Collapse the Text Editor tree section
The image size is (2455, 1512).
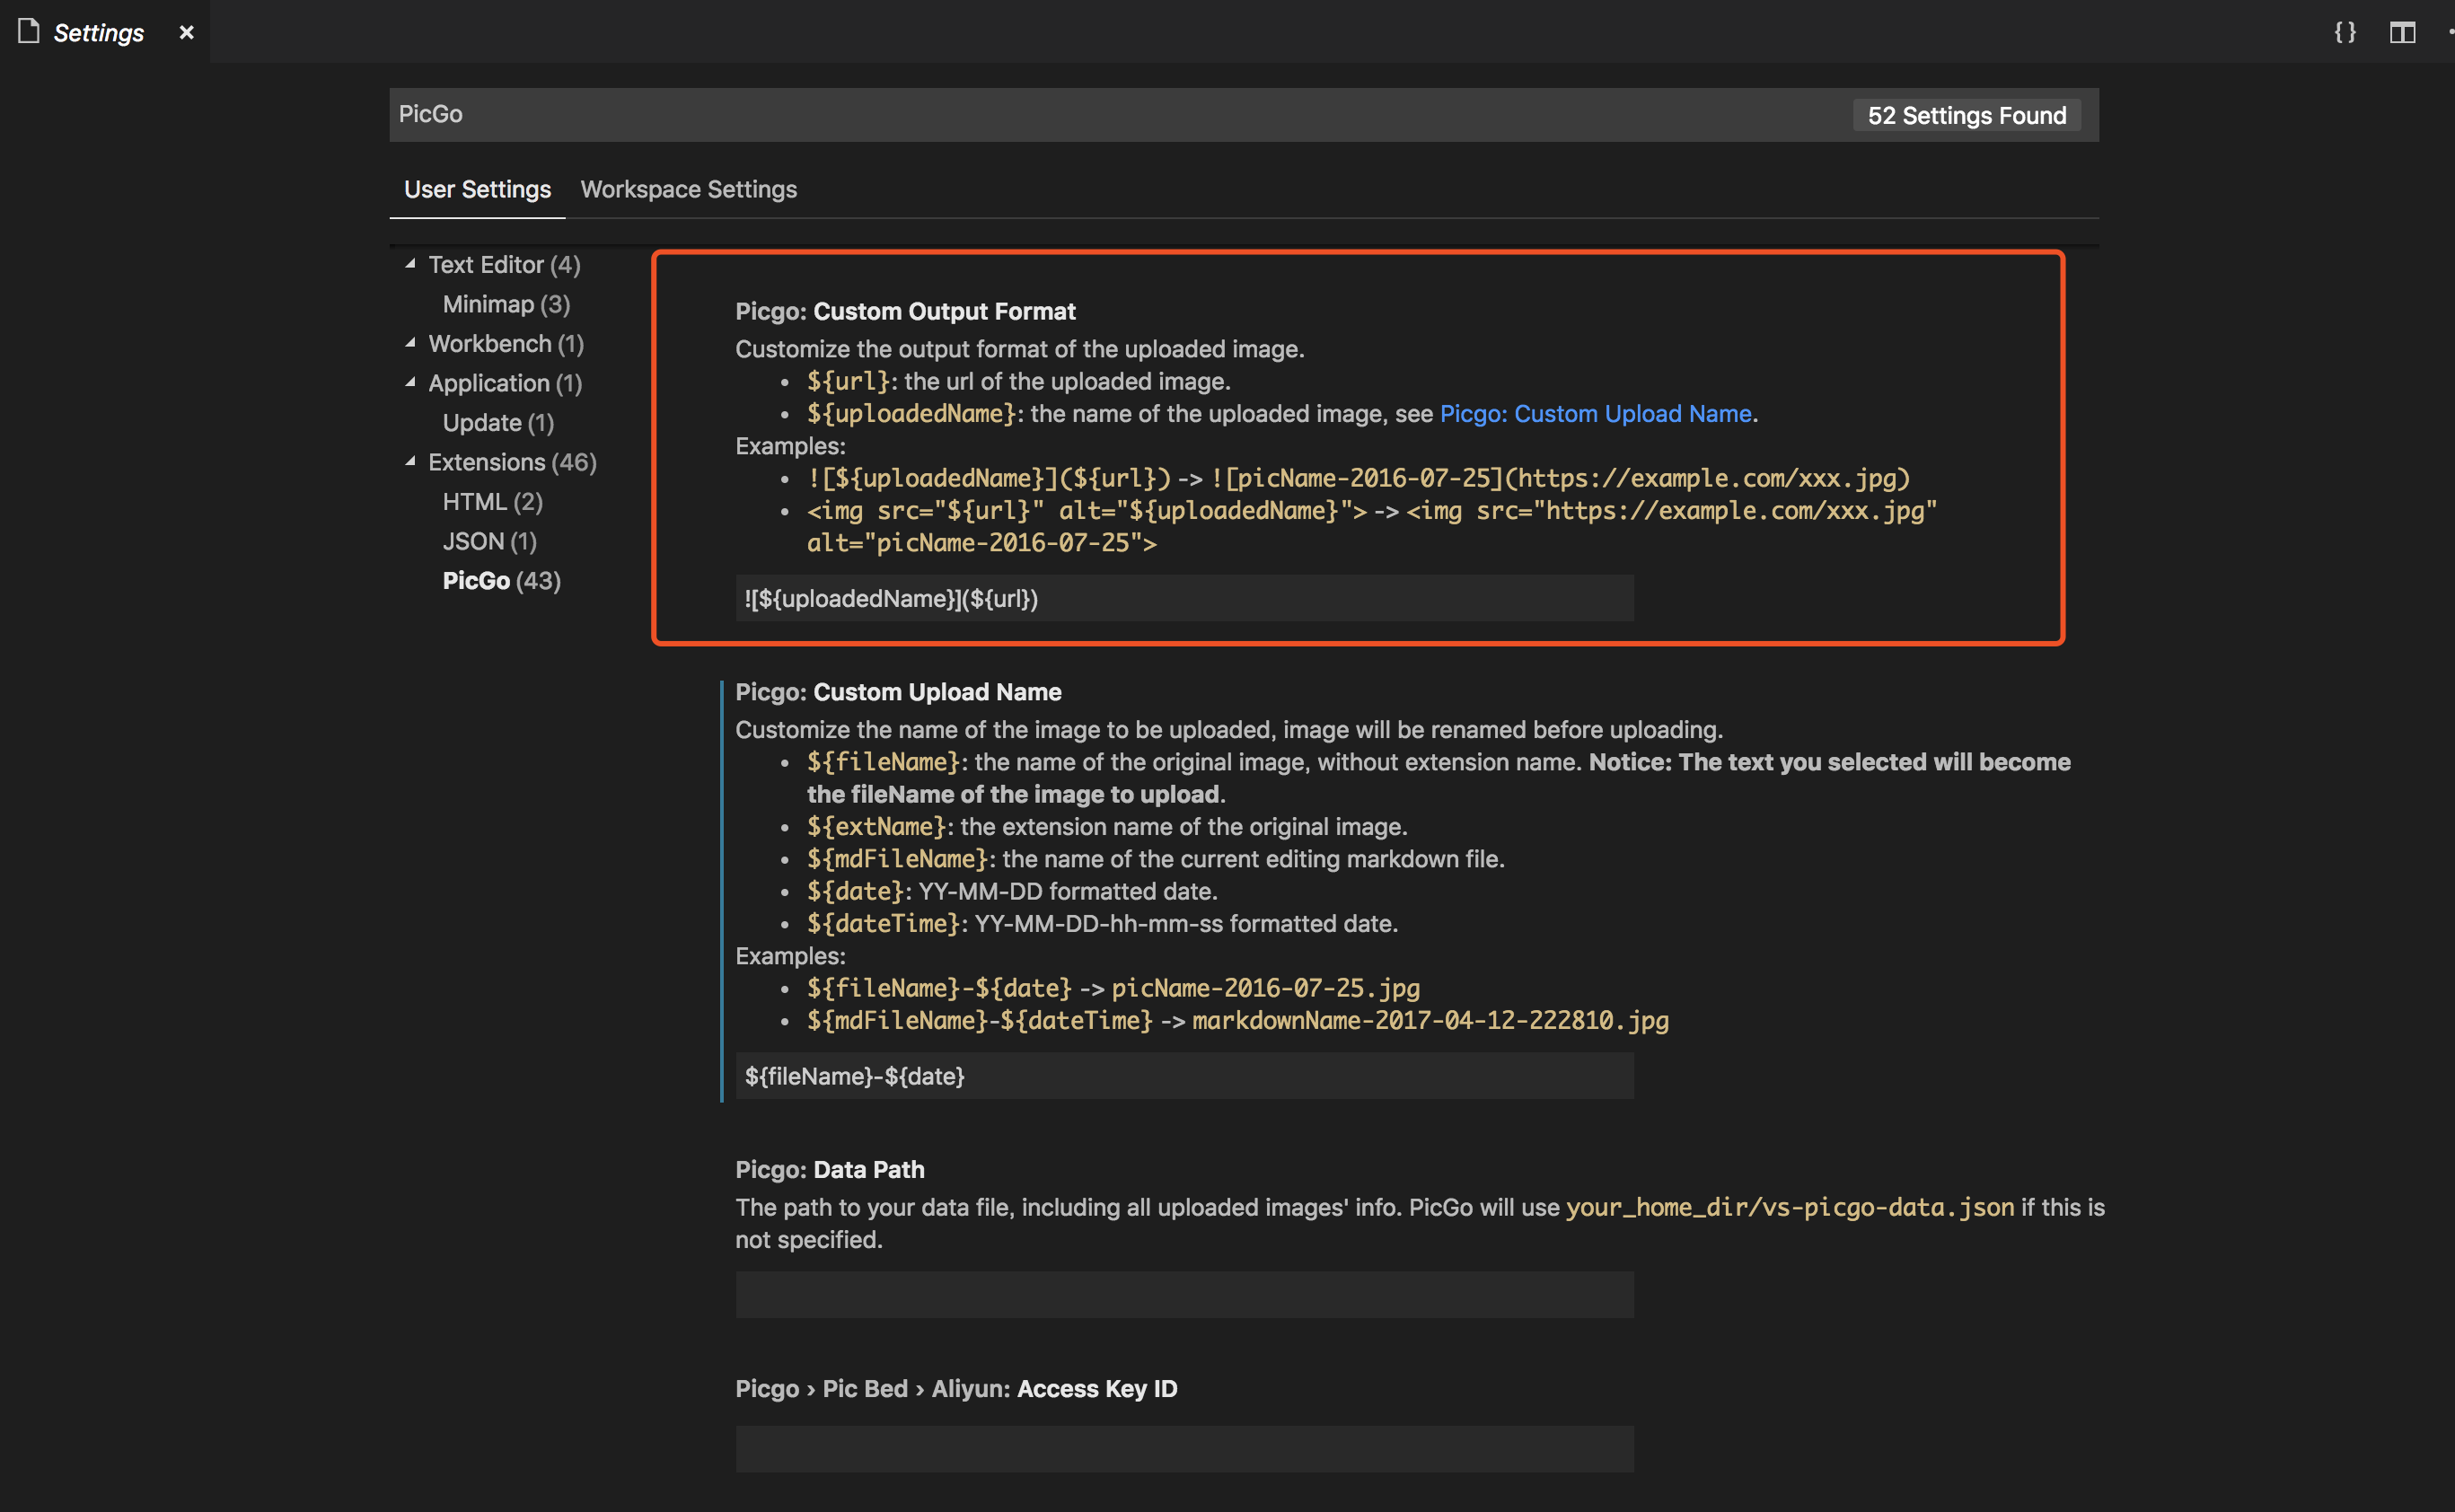pos(410,264)
